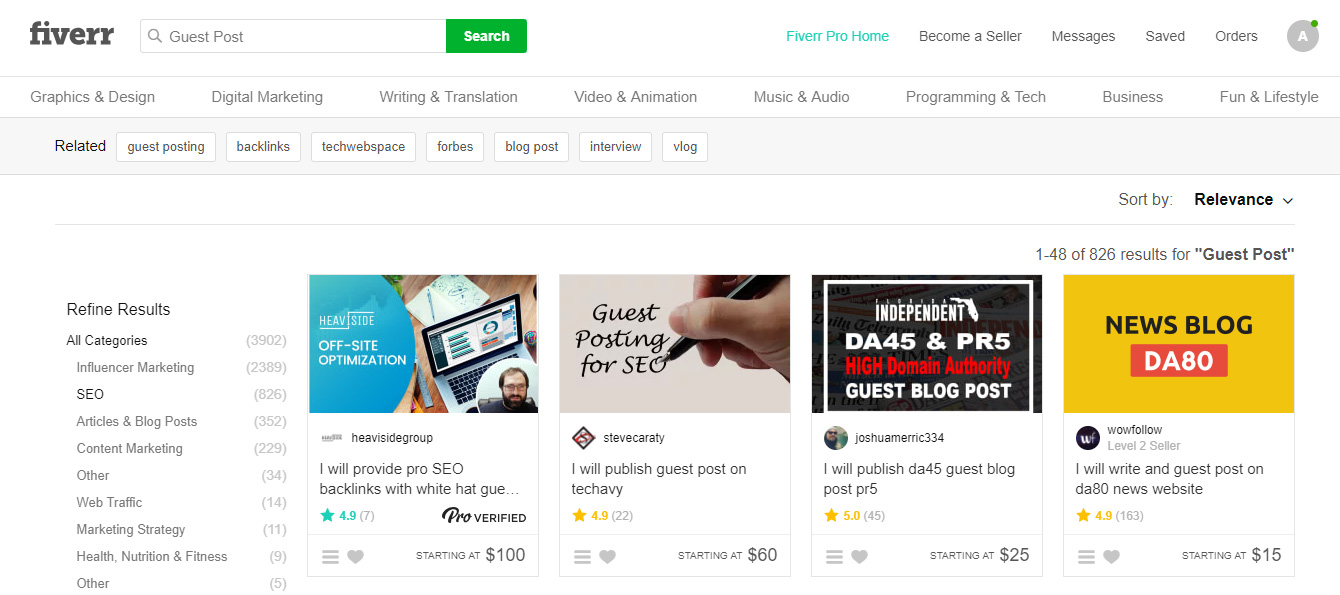1340x595 pixels.
Task: Click the search magnifier icon
Action: 155,36
